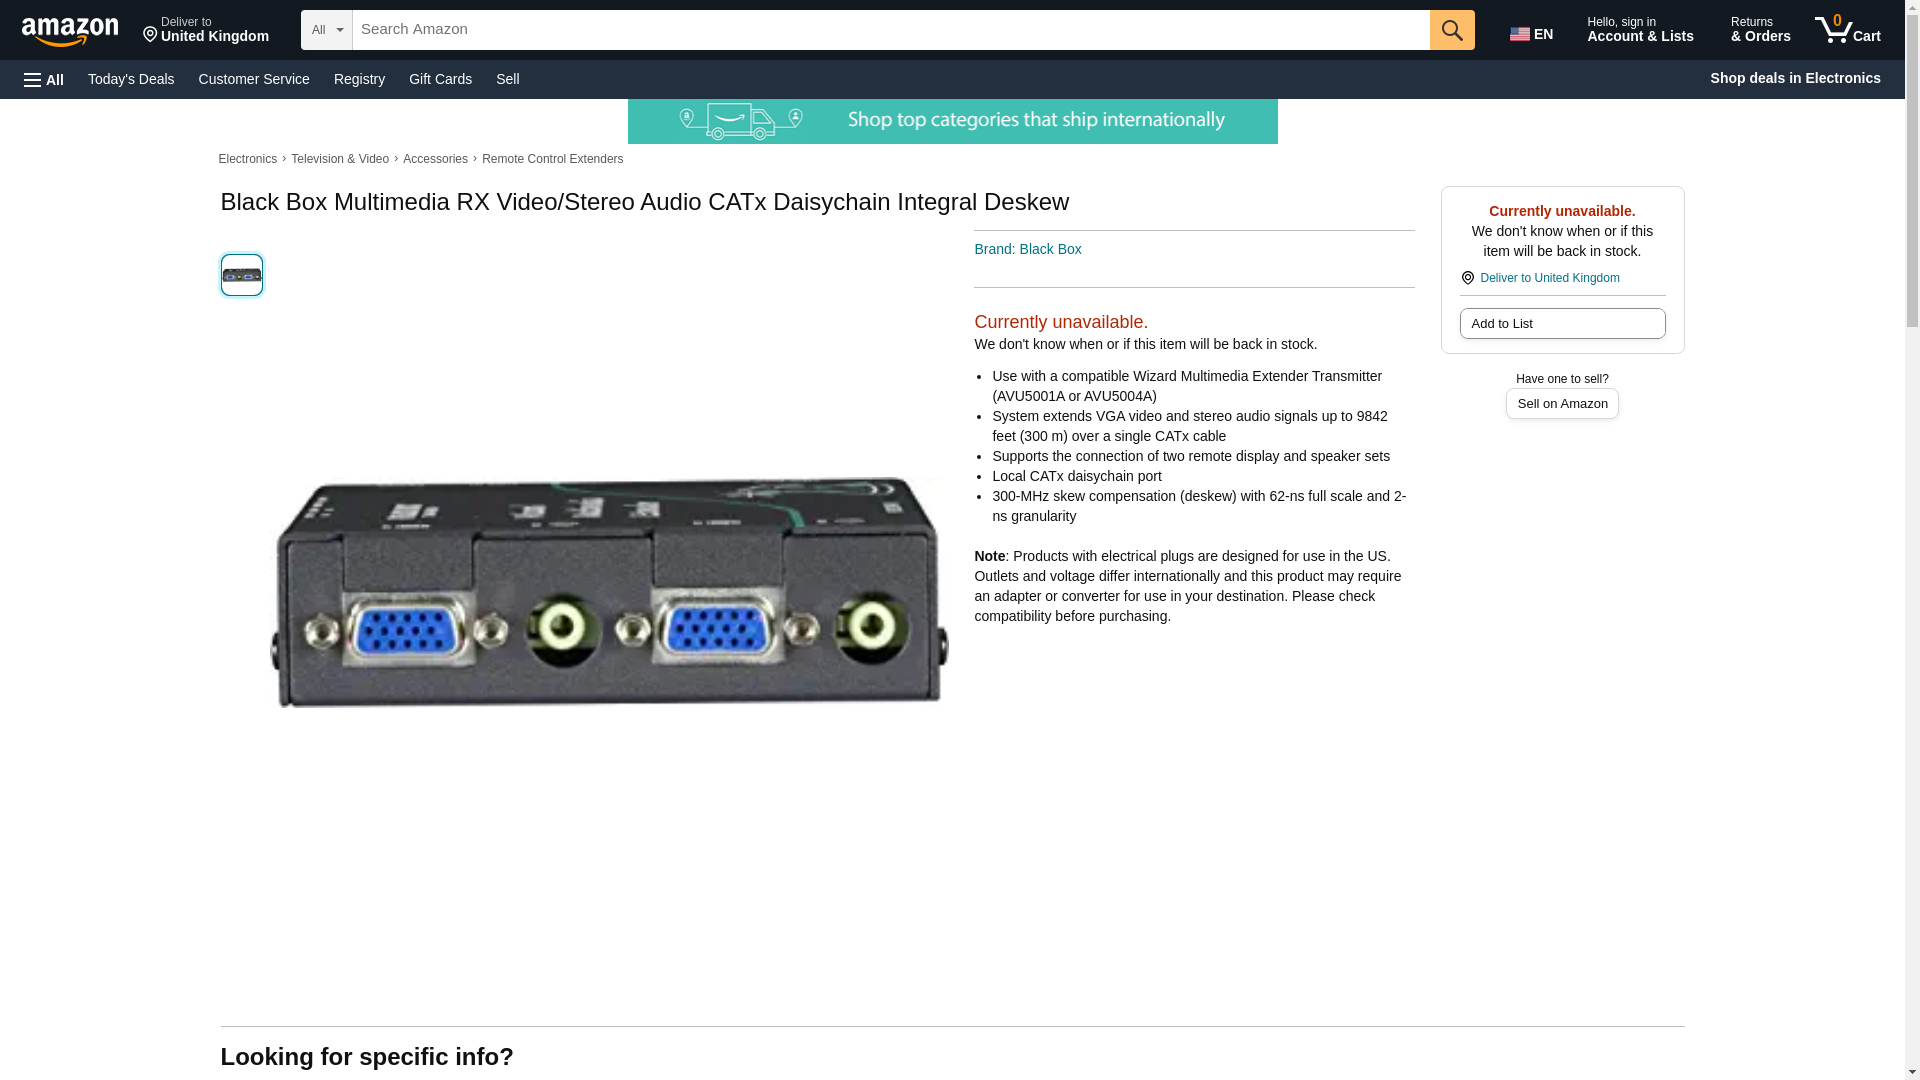The width and height of the screenshot is (1920, 1080).
Task: Click the Shop deals in Electronics link
Action: point(1795,78)
